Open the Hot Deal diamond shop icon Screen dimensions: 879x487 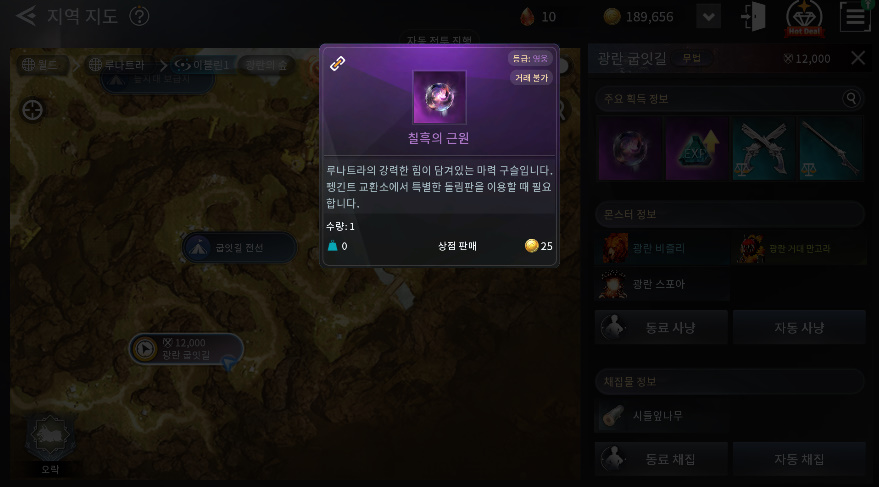(804, 18)
